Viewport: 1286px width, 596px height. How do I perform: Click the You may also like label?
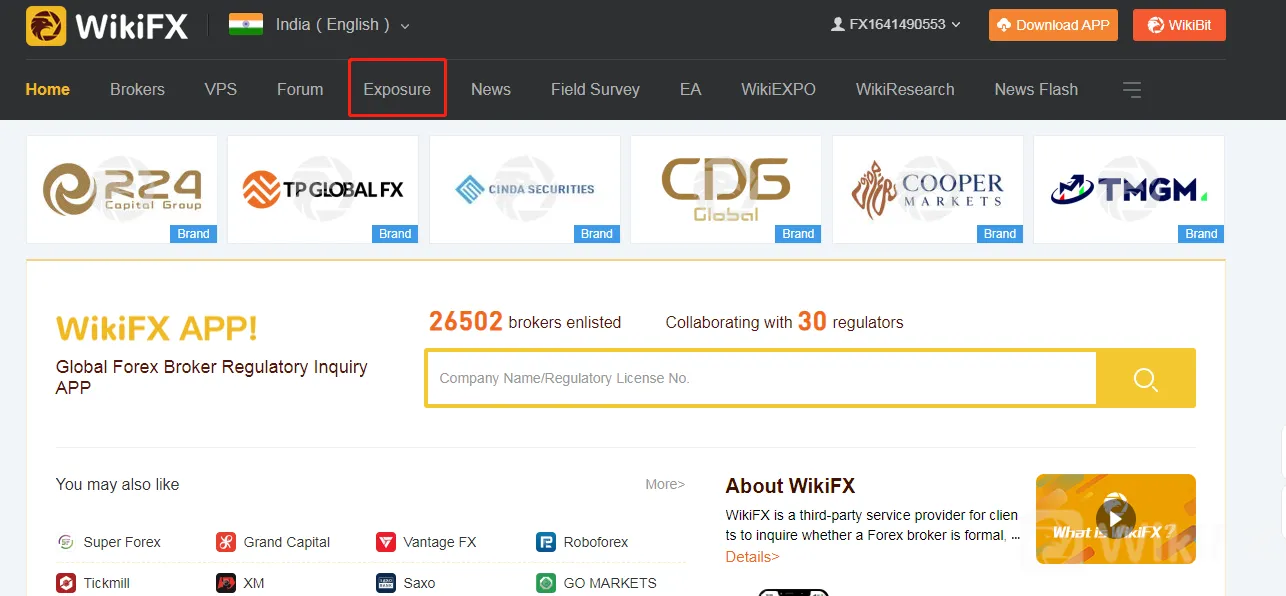click(117, 484)
